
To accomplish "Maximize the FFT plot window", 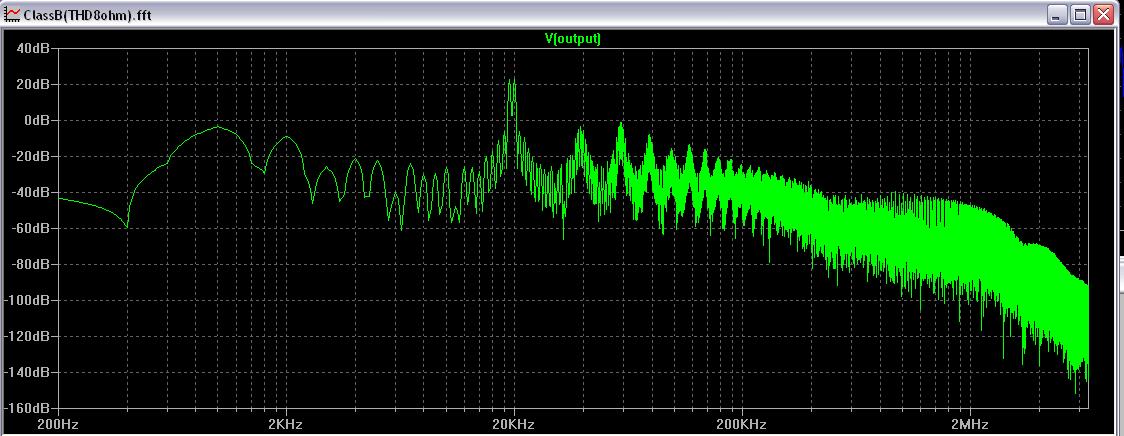I will coord(1080,14).
